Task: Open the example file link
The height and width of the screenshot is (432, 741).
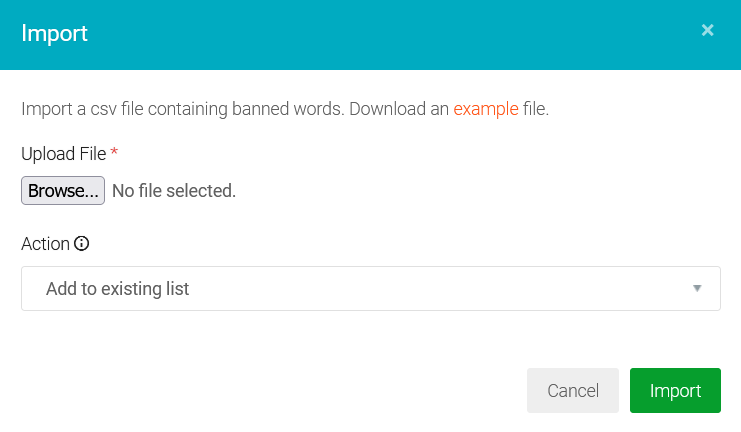Action: [x=486, y=109]
